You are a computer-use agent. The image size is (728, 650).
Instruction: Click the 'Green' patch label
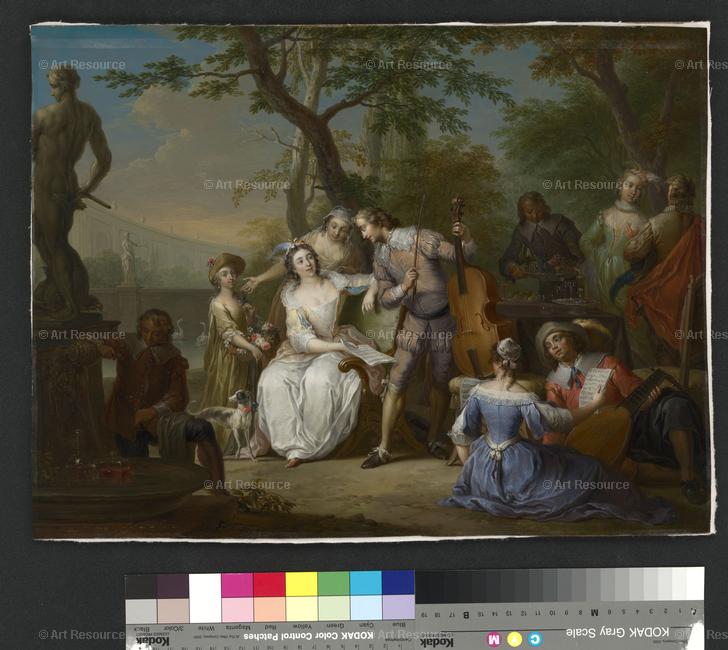[334, 625]
